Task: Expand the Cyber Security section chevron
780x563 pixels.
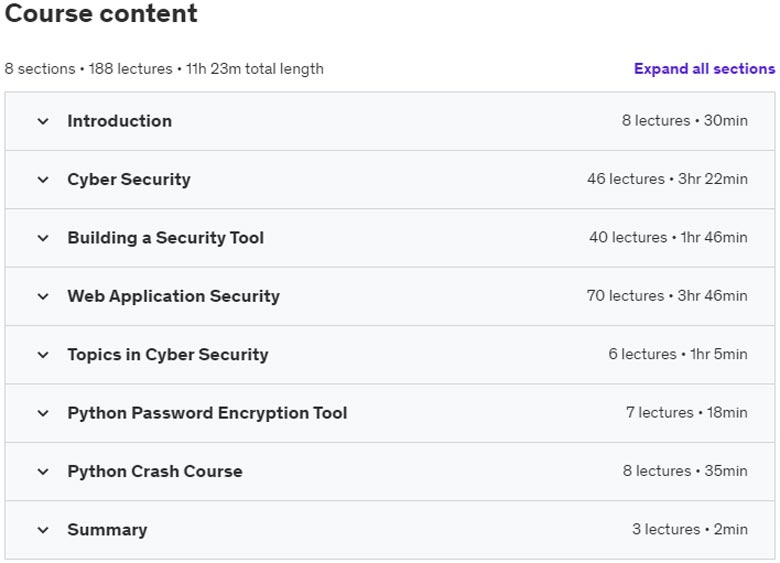Action: pos(43,179)
